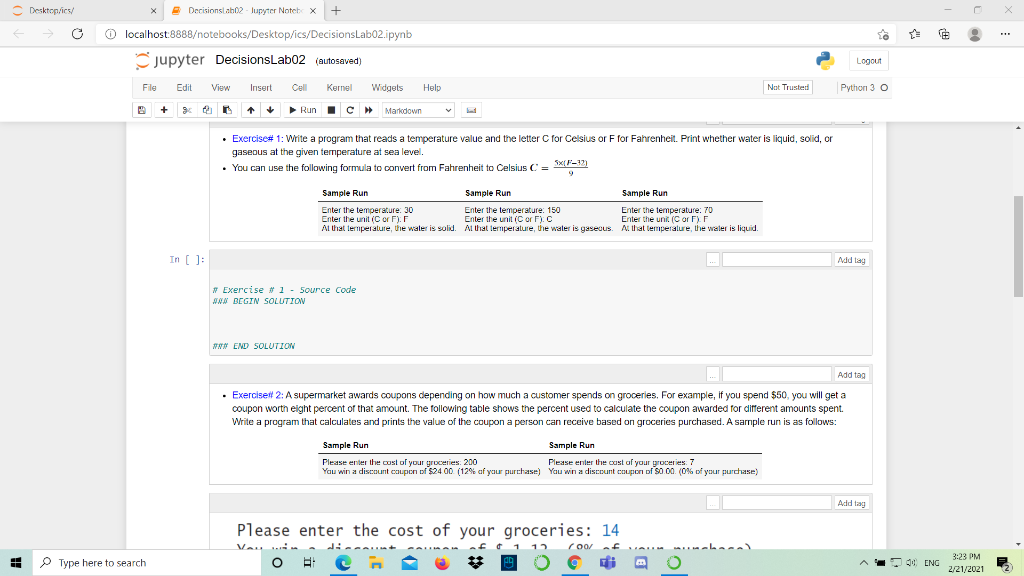Run the selected cell
The image size is (1024, 576).
coord(302,110)
